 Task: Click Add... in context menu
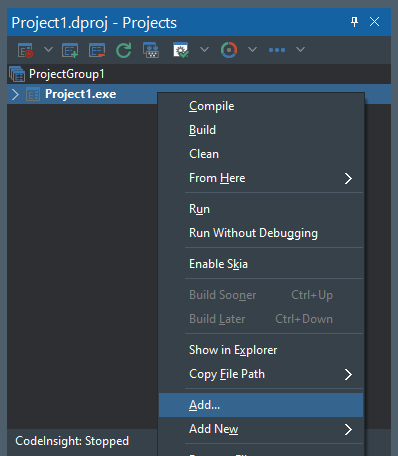point(261,405)
